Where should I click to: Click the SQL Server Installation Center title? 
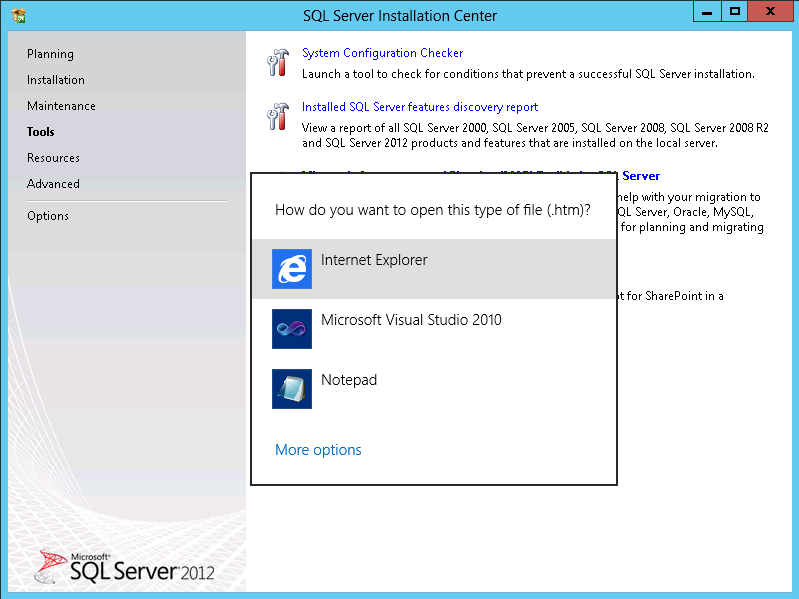[x=400, y=16]
